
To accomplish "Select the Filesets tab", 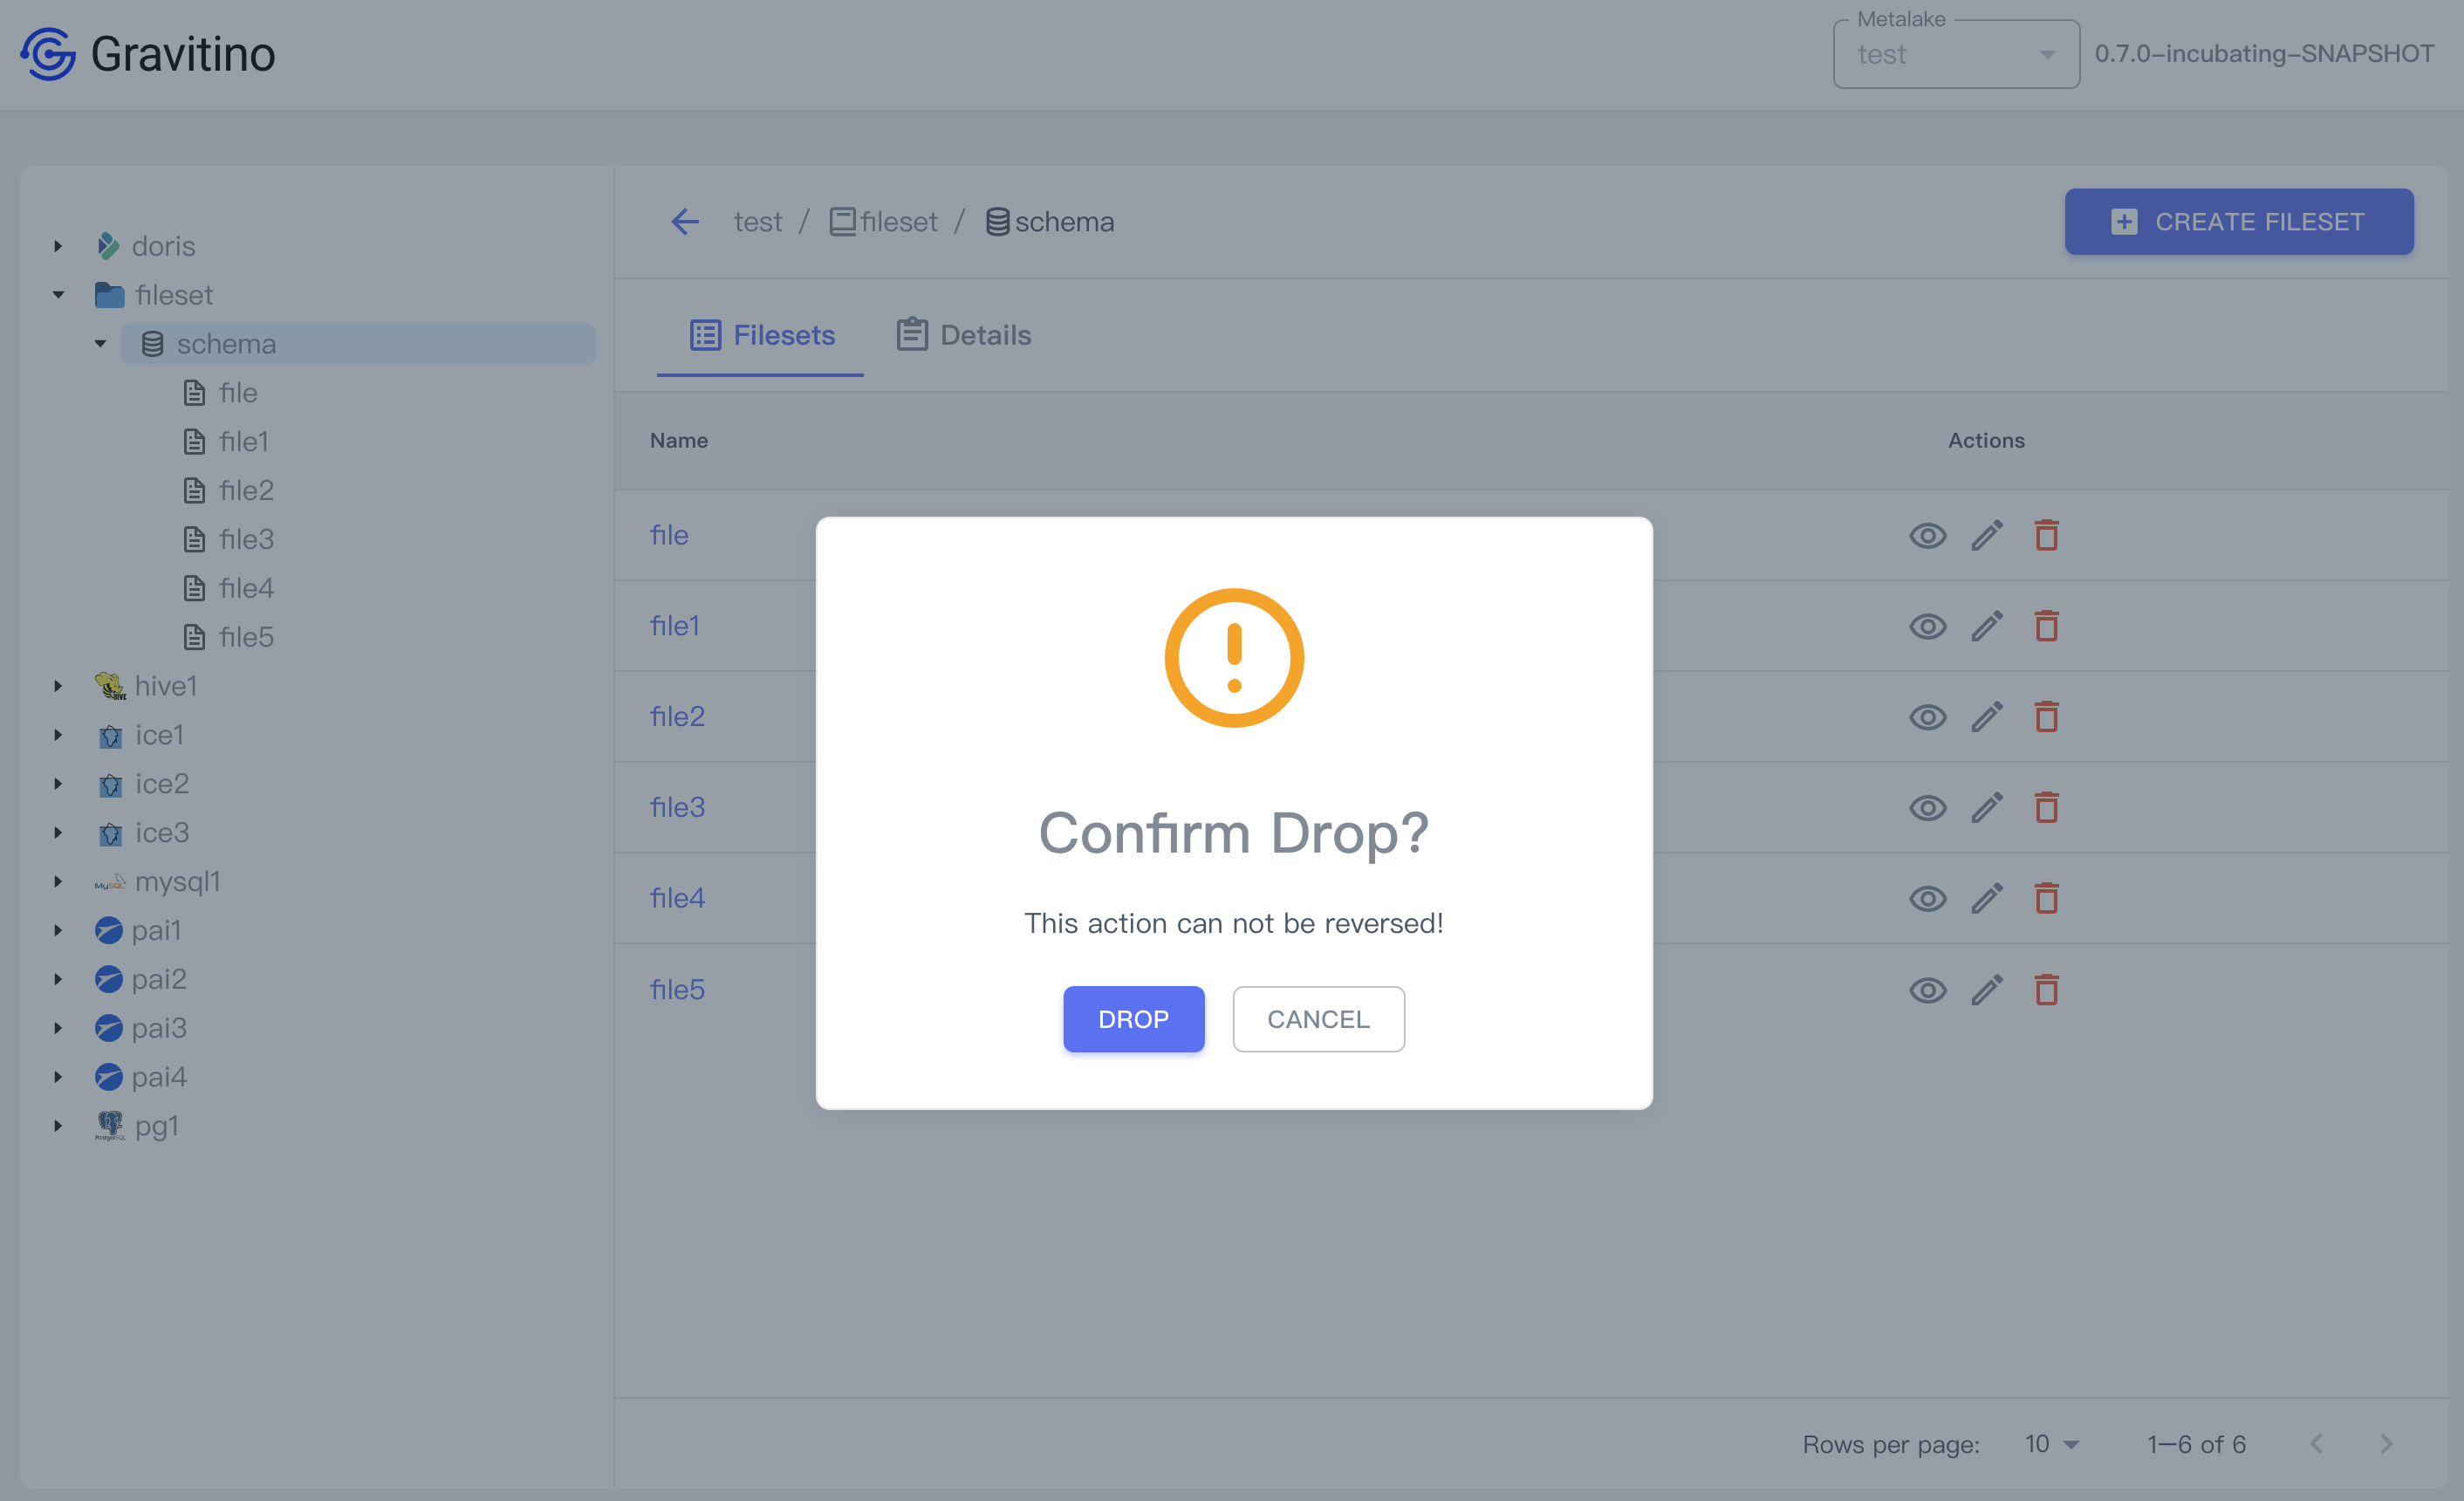I will [x=762, y=335].
